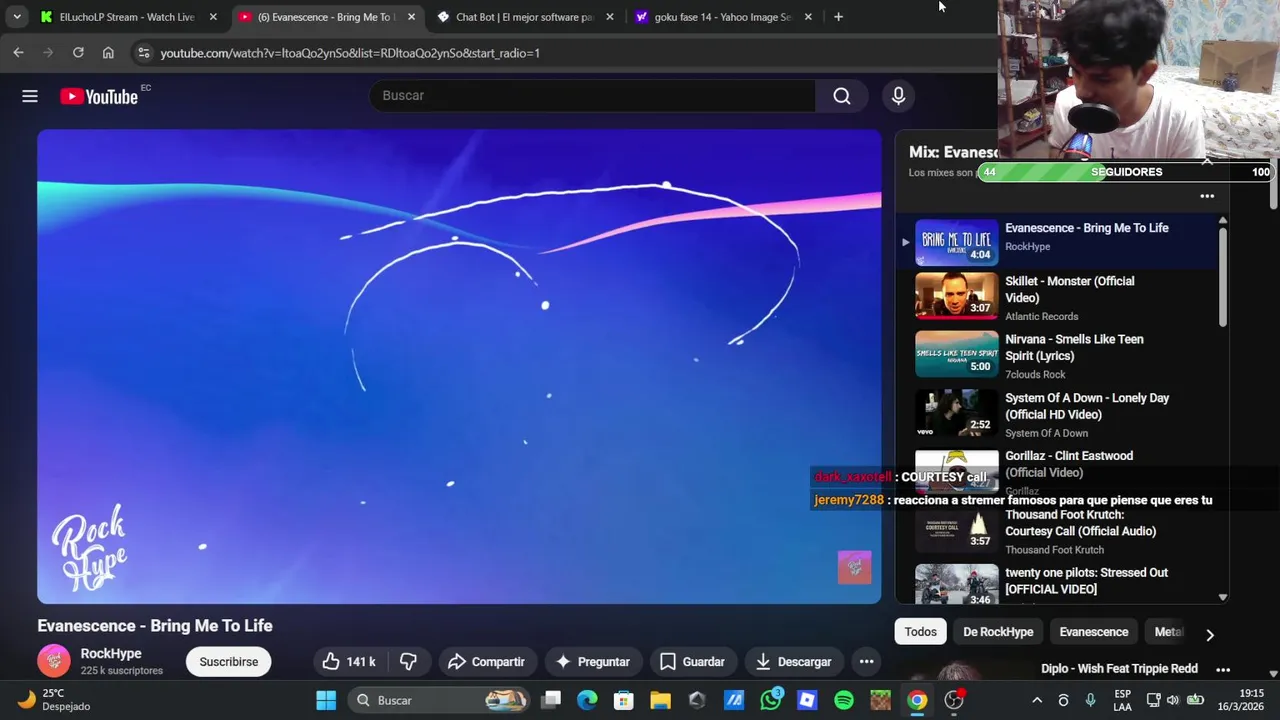Open RockHype channel name link
Image resolution: width=1280 pixels, height=720 pixels.
coord(111,654)
